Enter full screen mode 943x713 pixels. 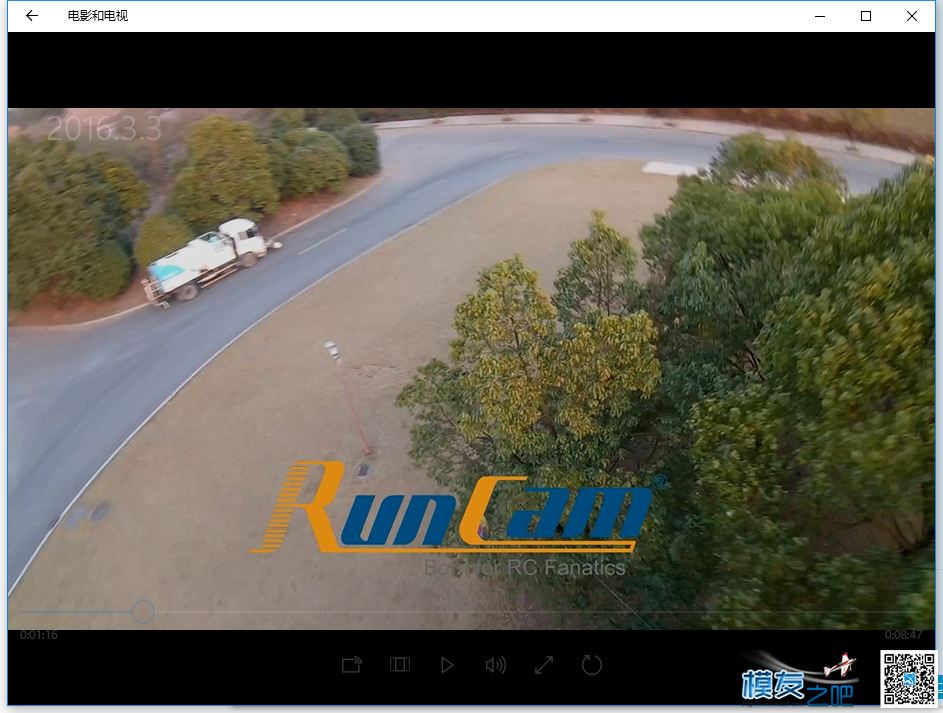tap(544, 665)
